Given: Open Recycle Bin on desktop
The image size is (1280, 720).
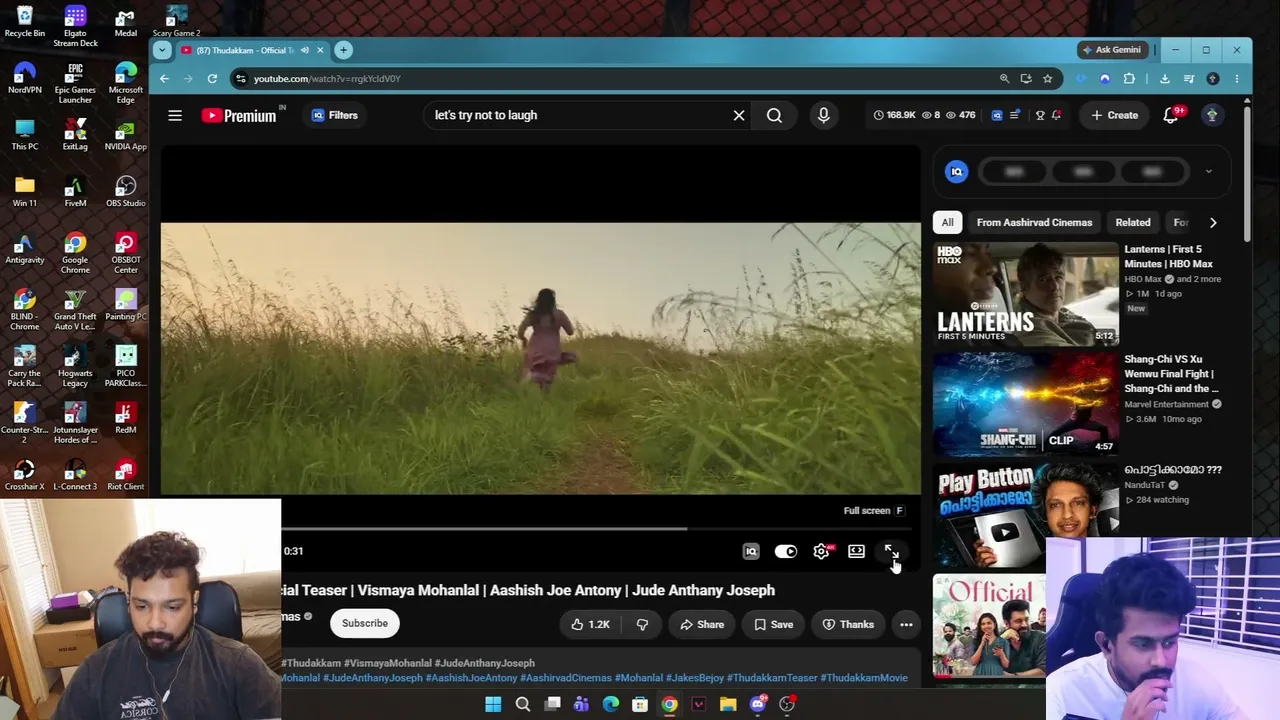Looking at the screenshot, I should coord(25,20).
